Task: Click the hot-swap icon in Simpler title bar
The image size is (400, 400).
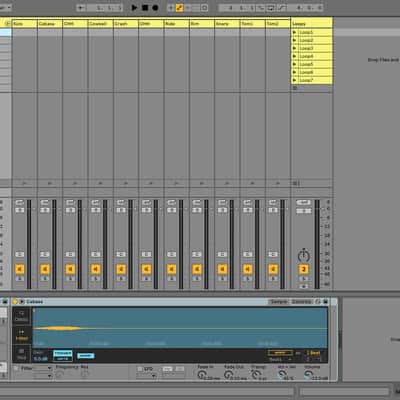Action: click(318, 302)
